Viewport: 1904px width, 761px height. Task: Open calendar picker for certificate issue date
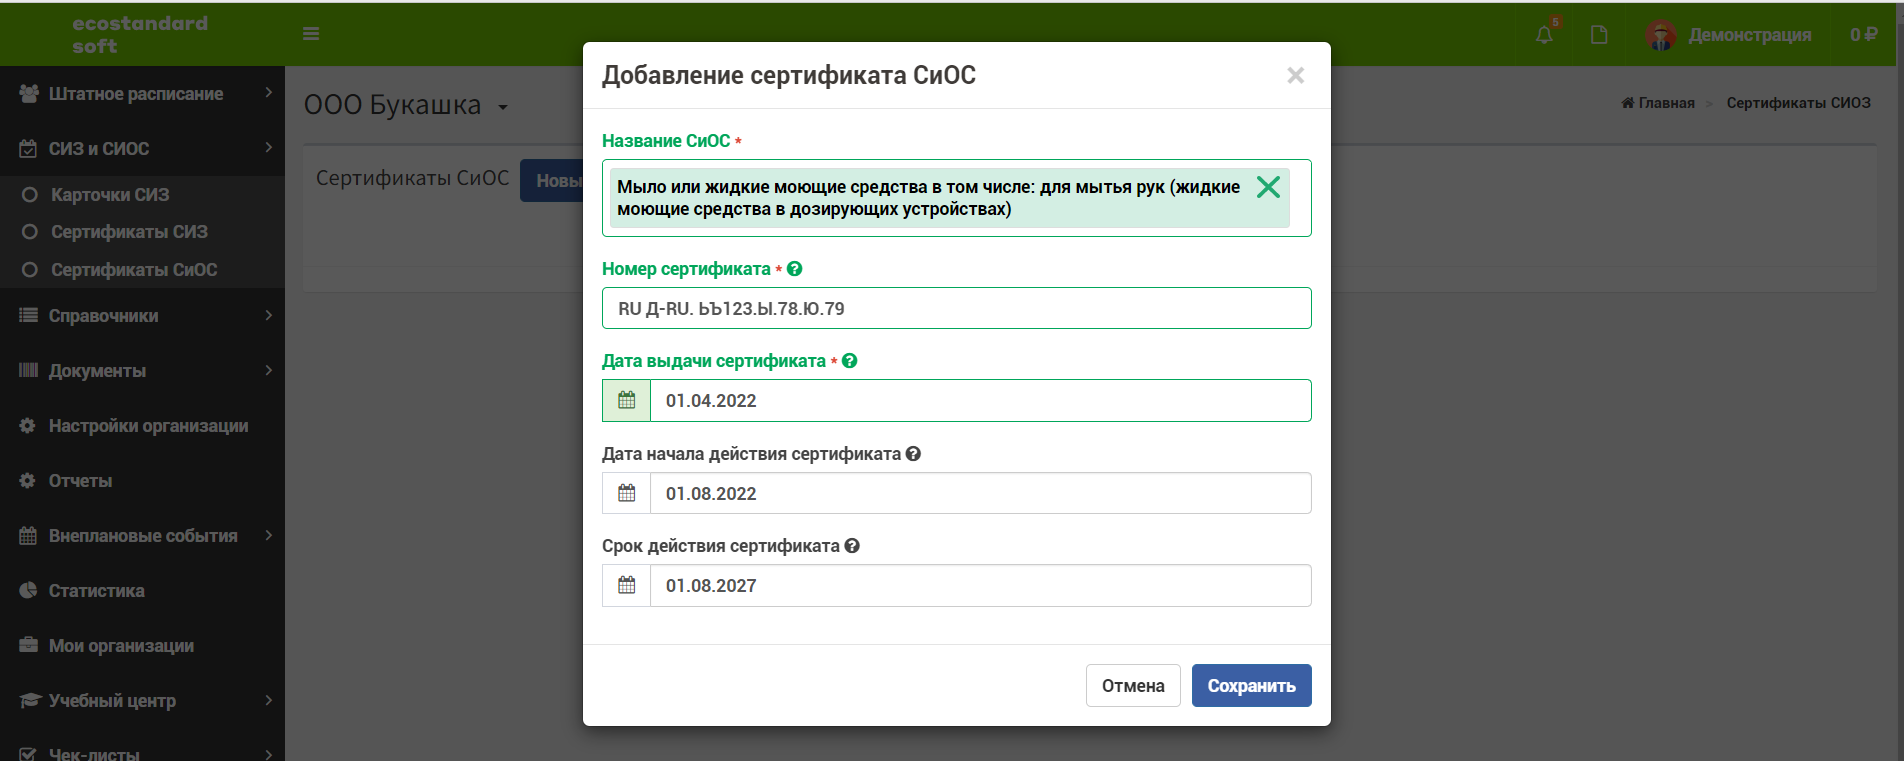[627, 400]
